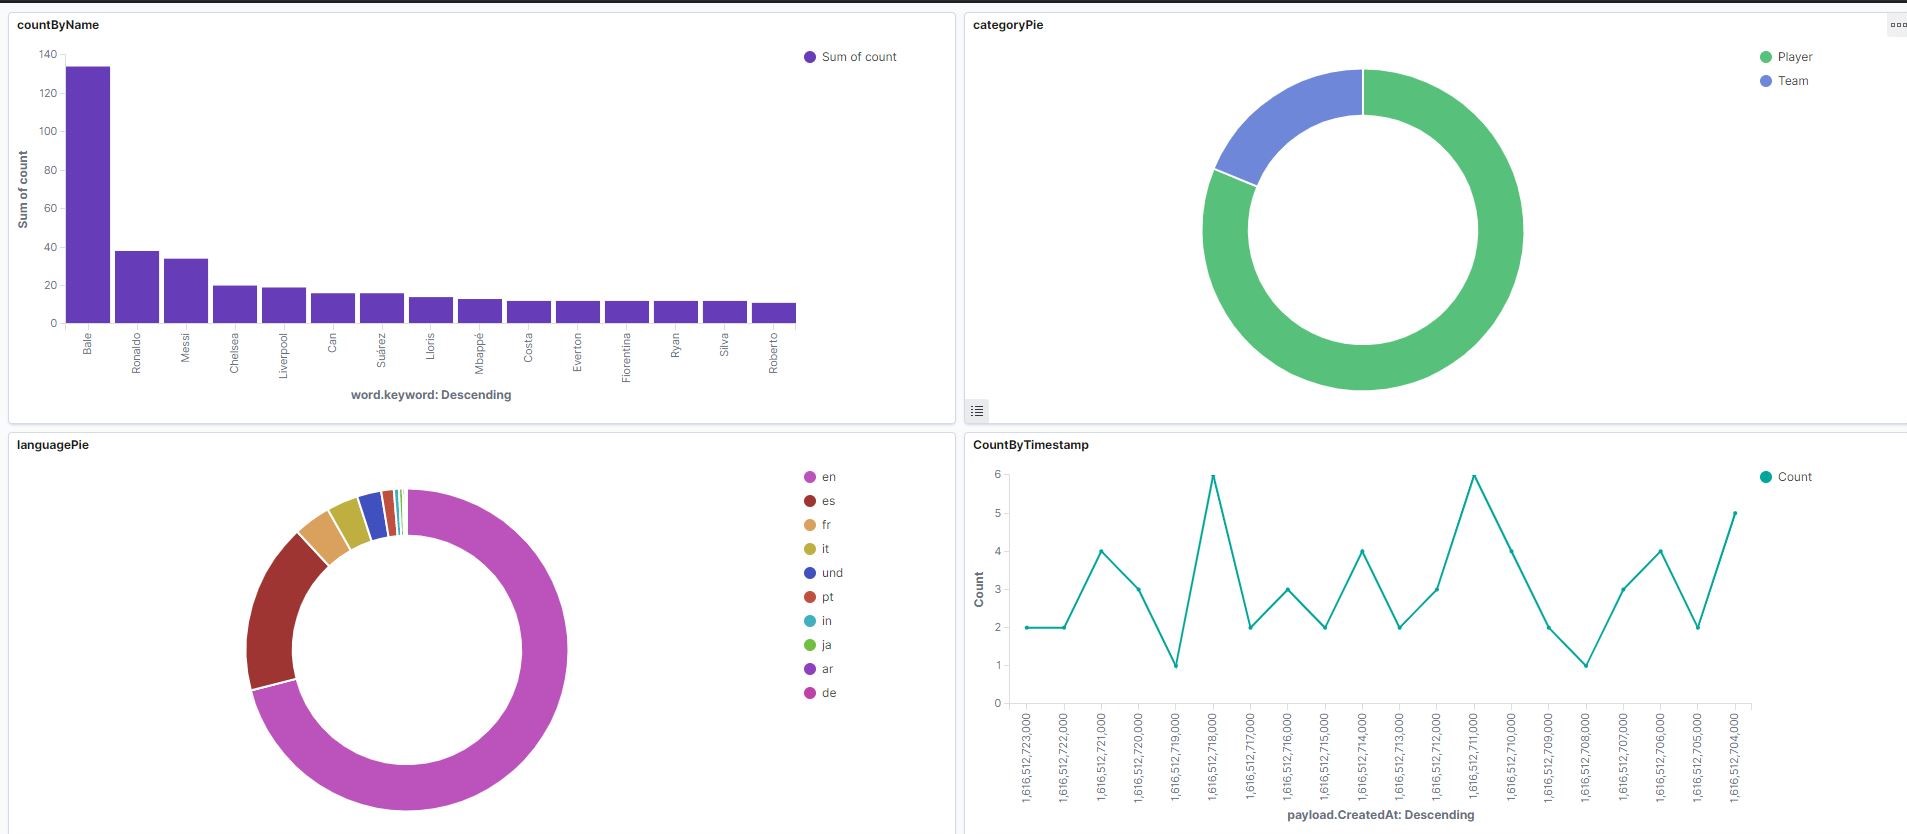Click the Liverpool bar in the bar chart
Screen dimensions: 1907x834
click(284, 305)
